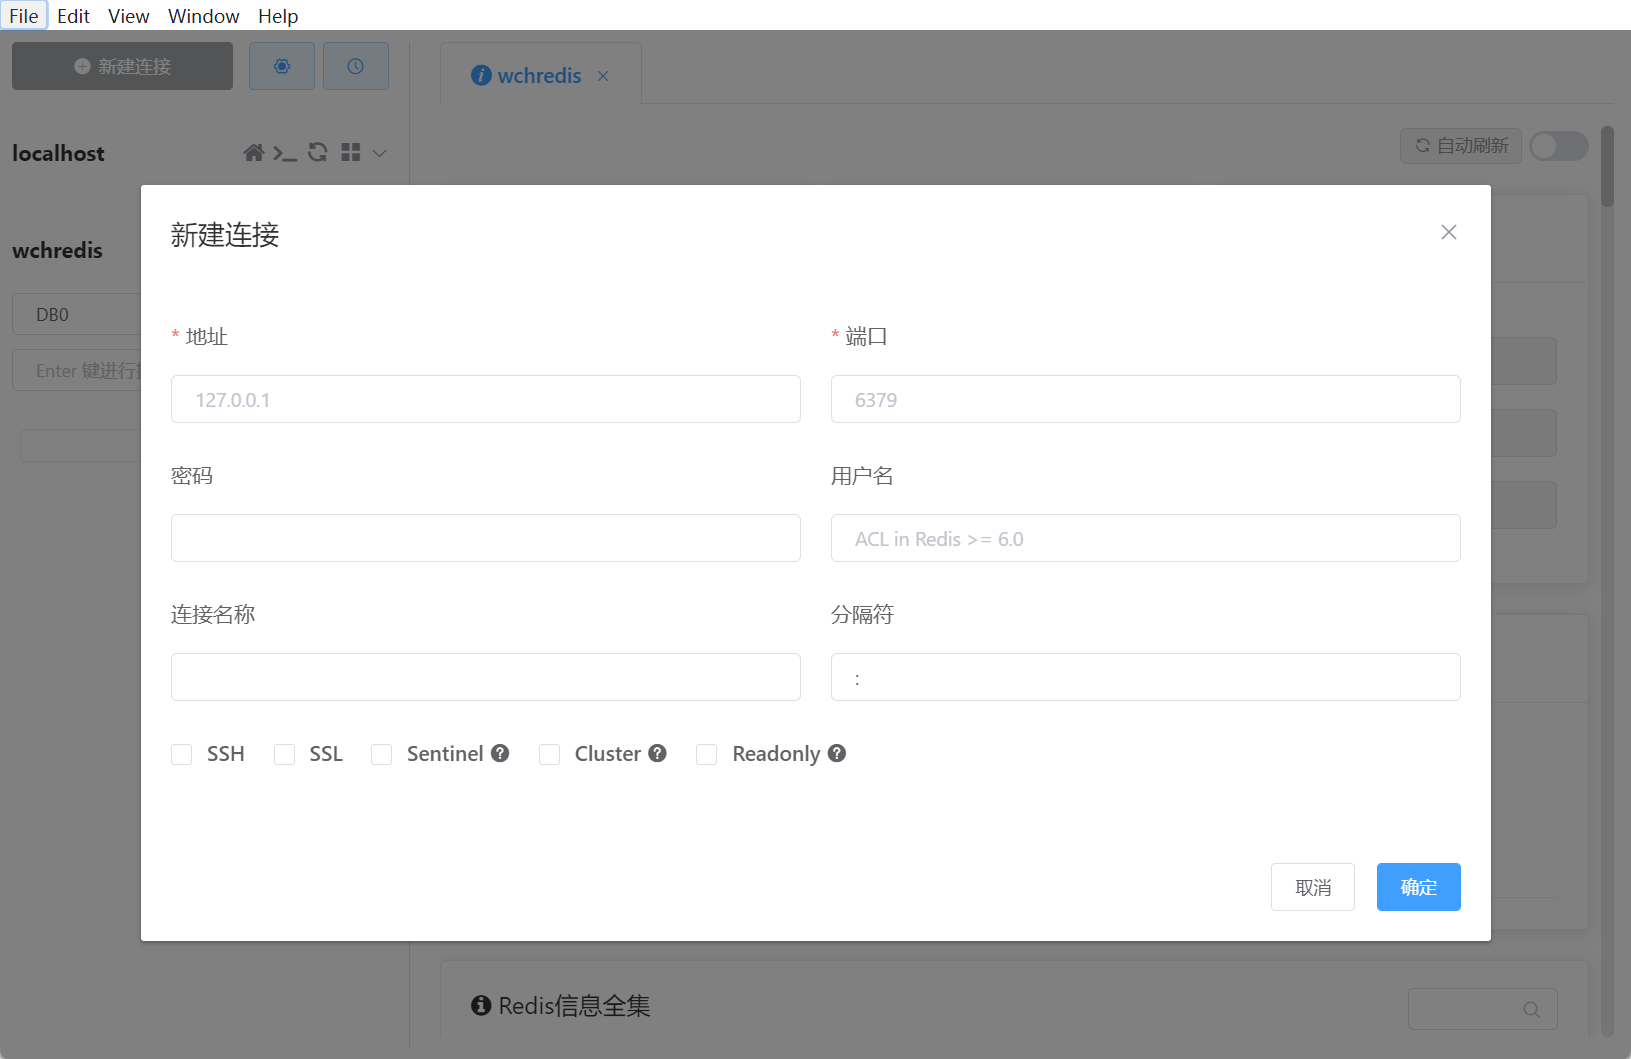
Task: Click the 分隔符 separator field
Action: click(x=1146, y=677)
